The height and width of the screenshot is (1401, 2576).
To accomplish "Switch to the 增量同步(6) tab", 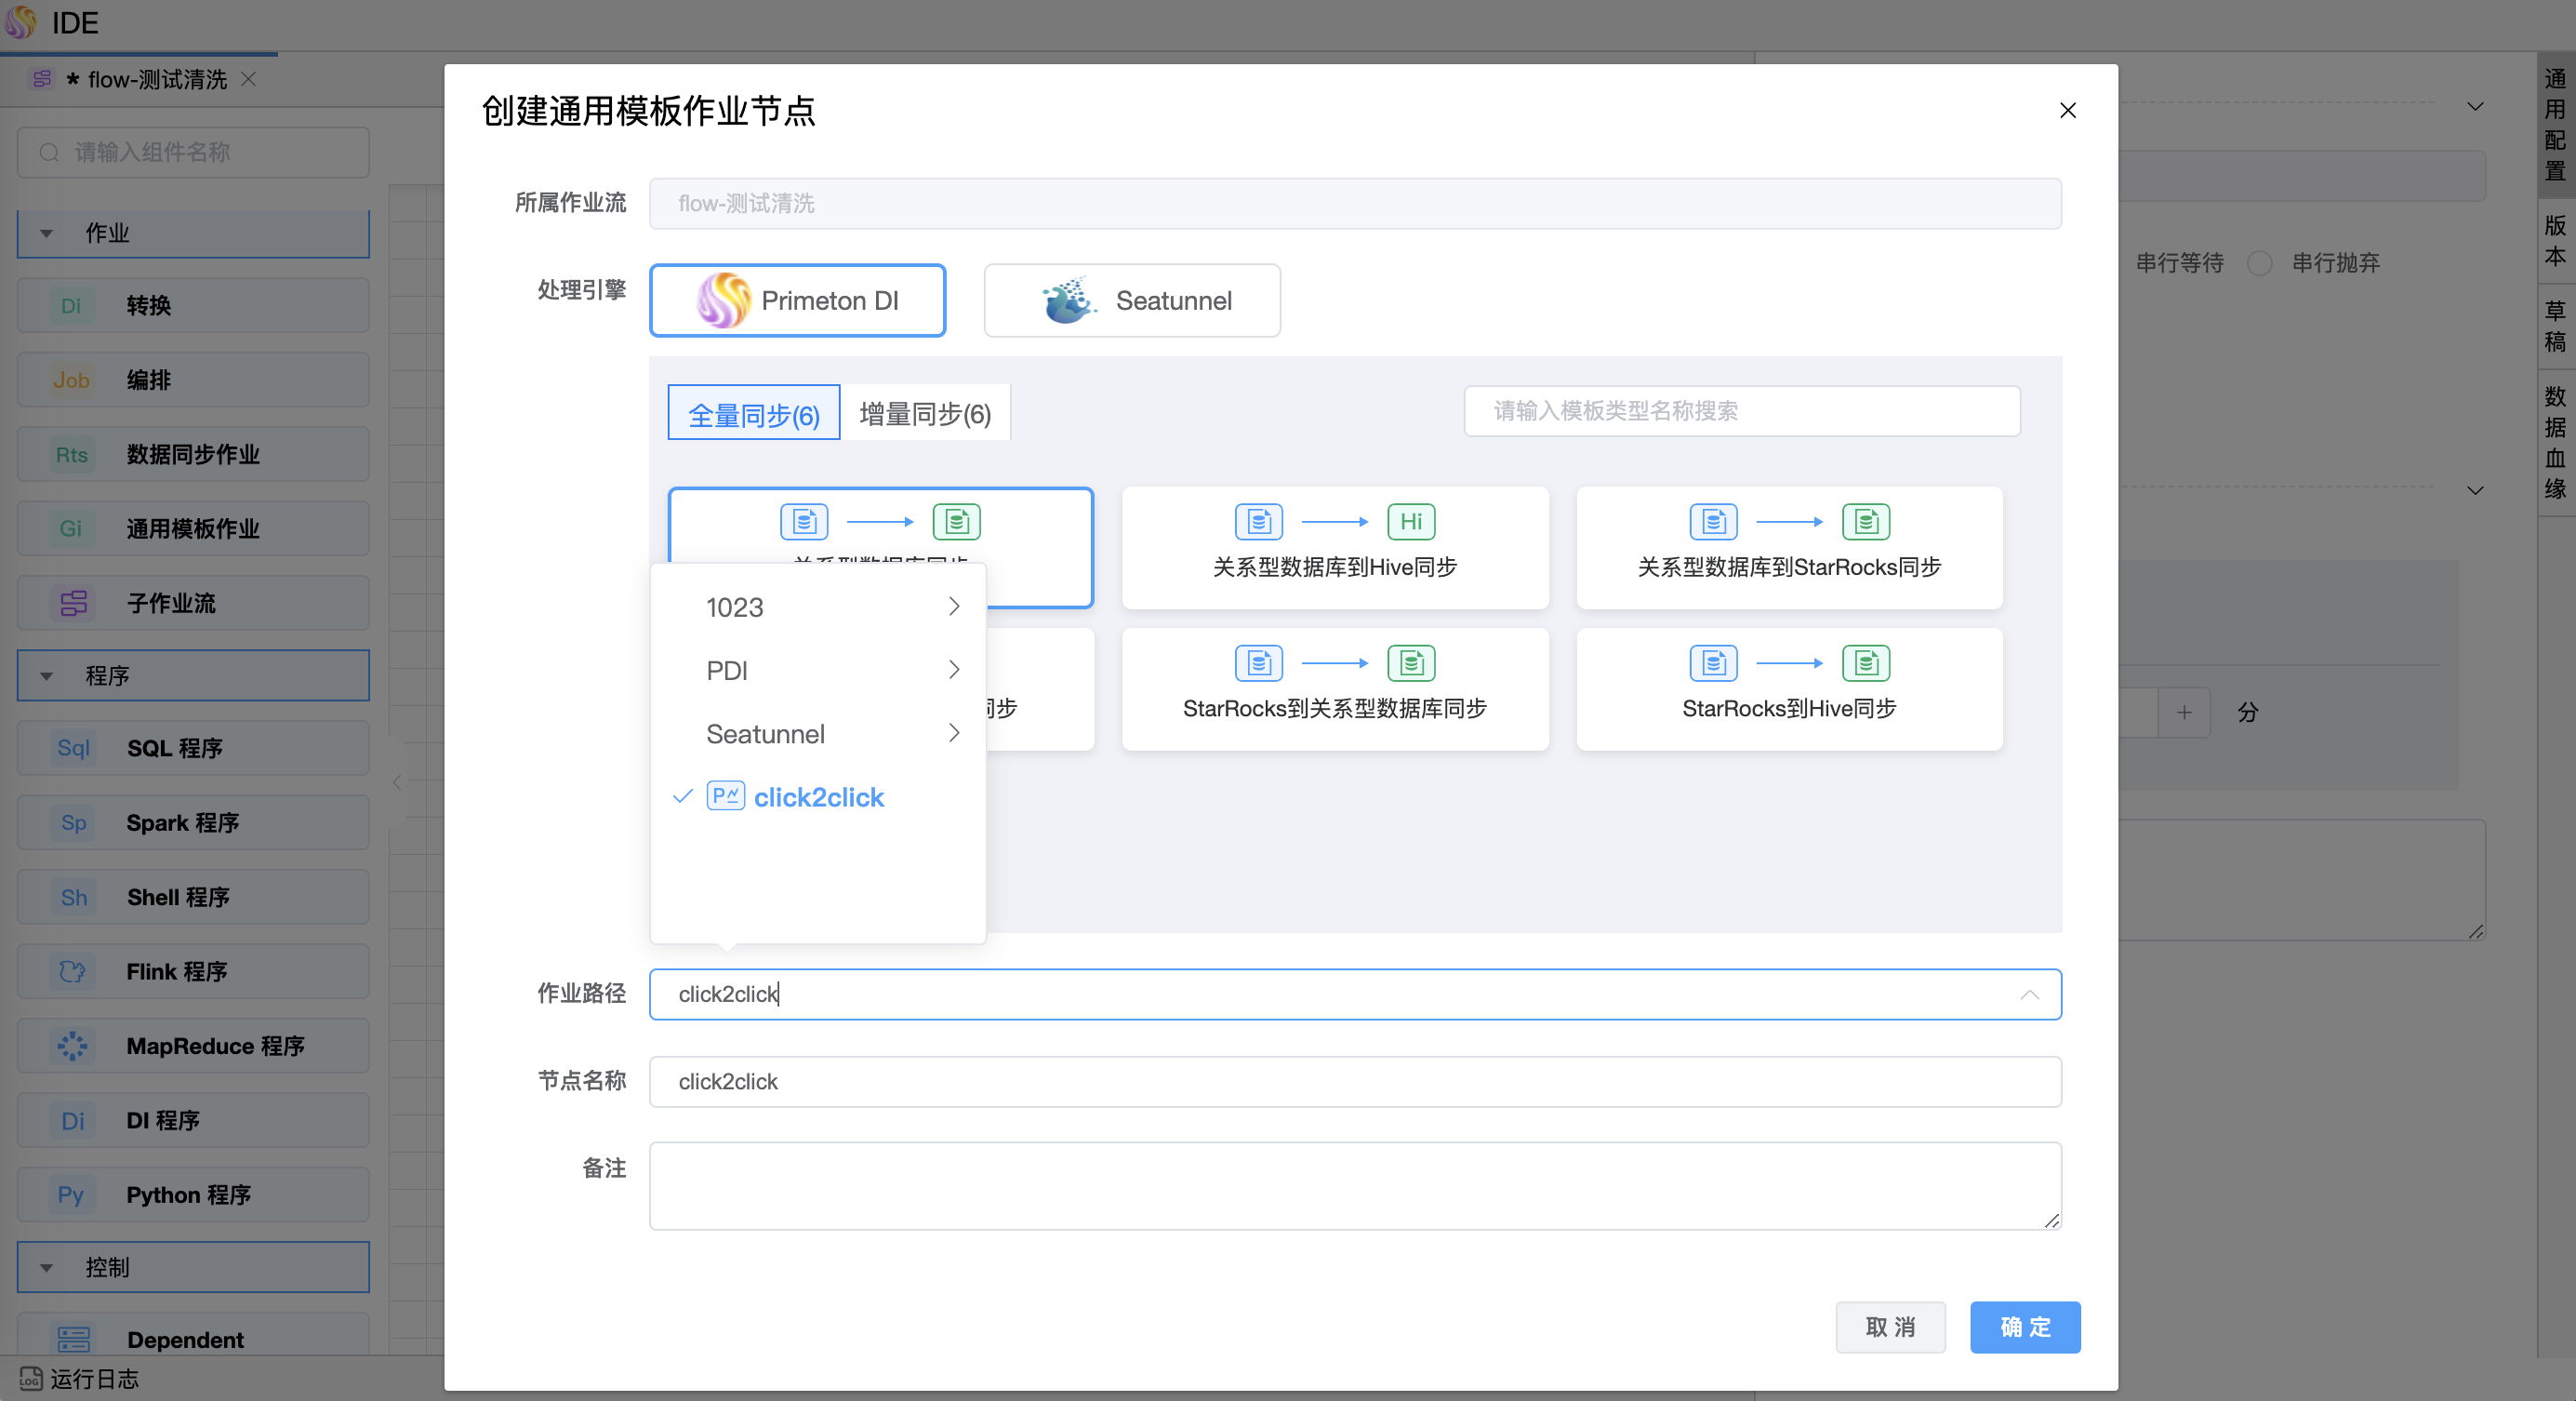I will coord(924,413).
